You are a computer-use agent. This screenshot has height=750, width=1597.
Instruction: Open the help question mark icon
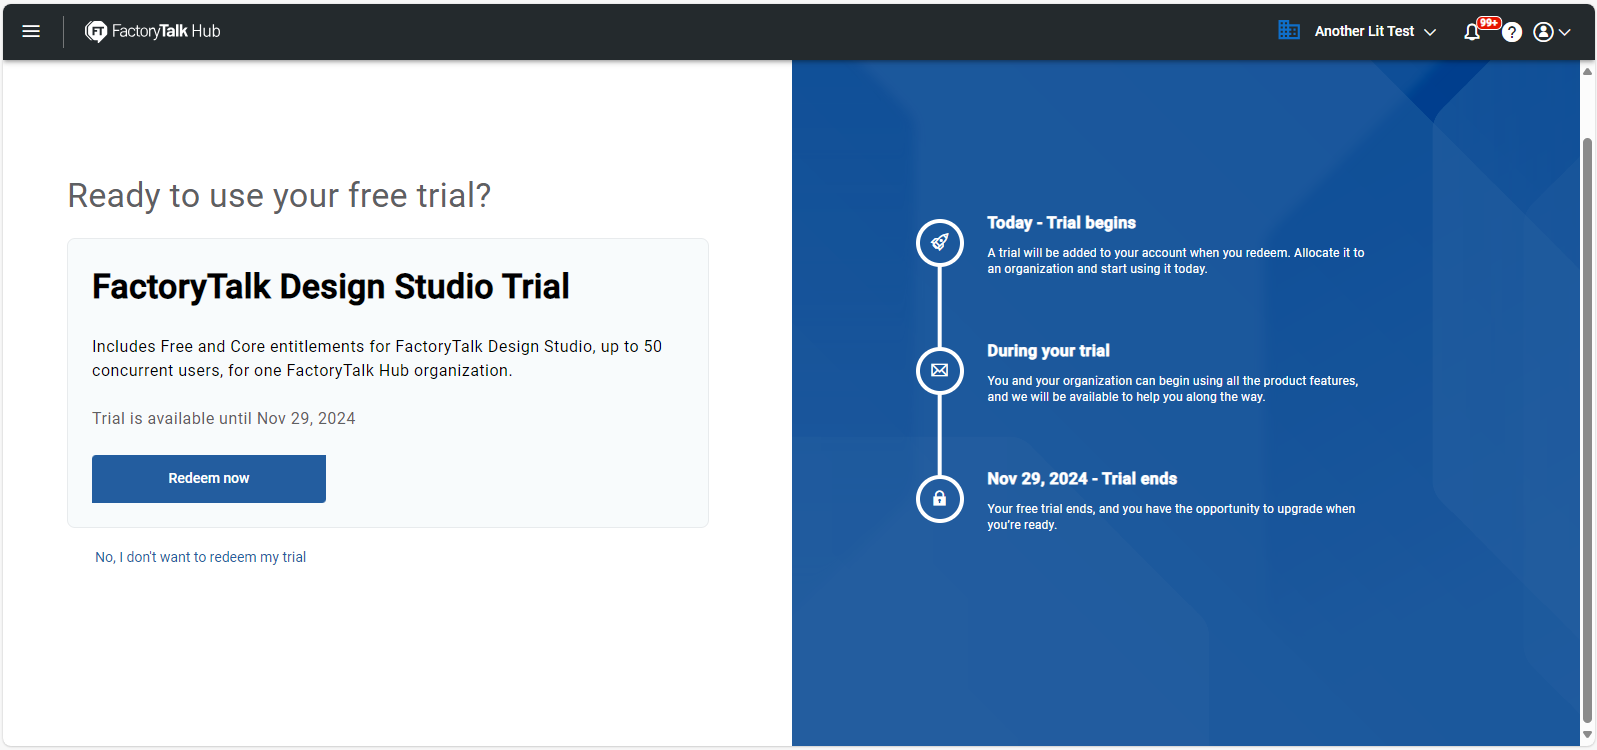tap(1512, 32)
